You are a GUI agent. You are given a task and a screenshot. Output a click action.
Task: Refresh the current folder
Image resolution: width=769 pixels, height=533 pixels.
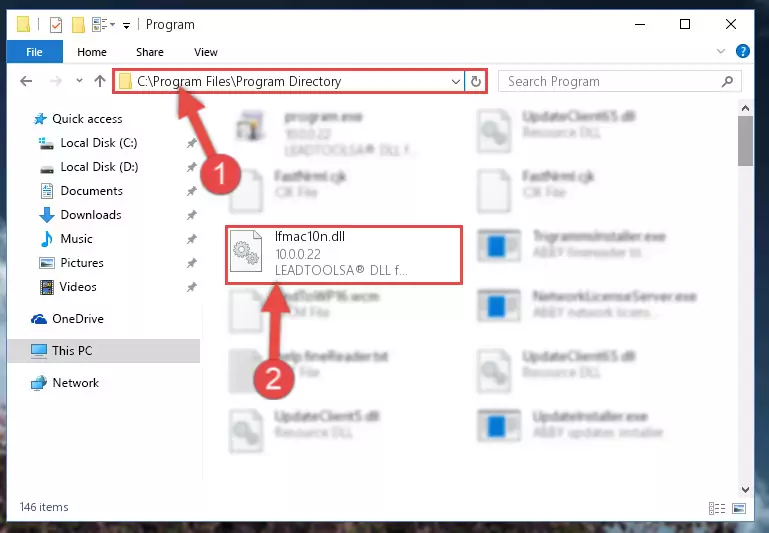point(476,81)
